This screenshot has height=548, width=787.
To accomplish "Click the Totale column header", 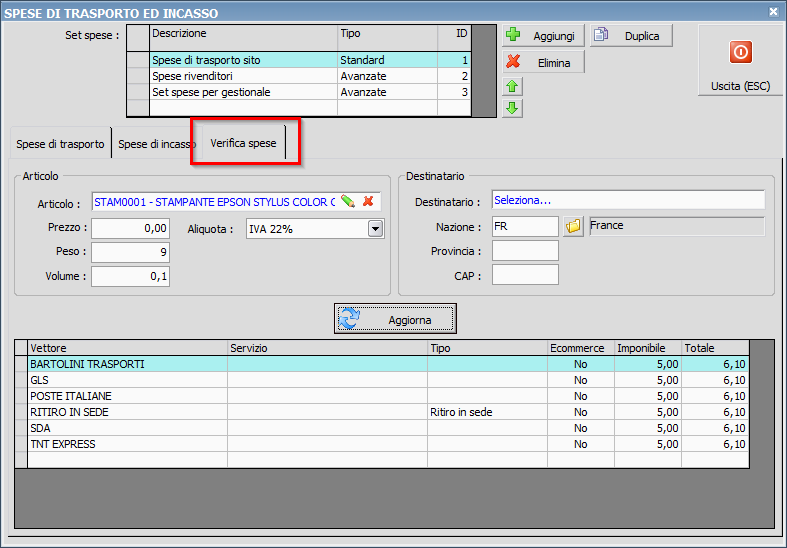I will pos(715,348).
